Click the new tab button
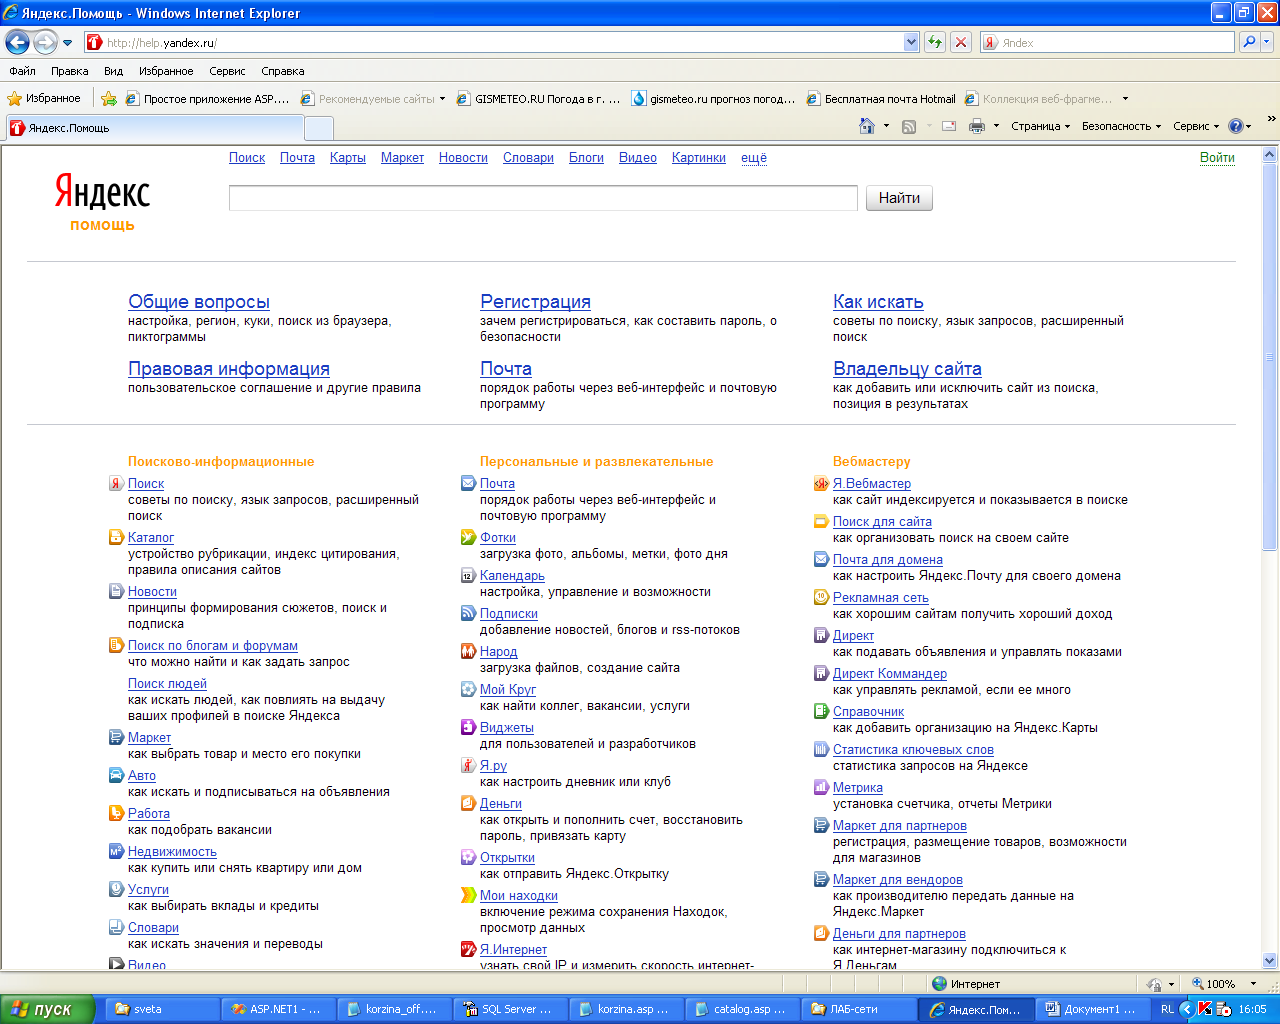 [x=319, y=128]
